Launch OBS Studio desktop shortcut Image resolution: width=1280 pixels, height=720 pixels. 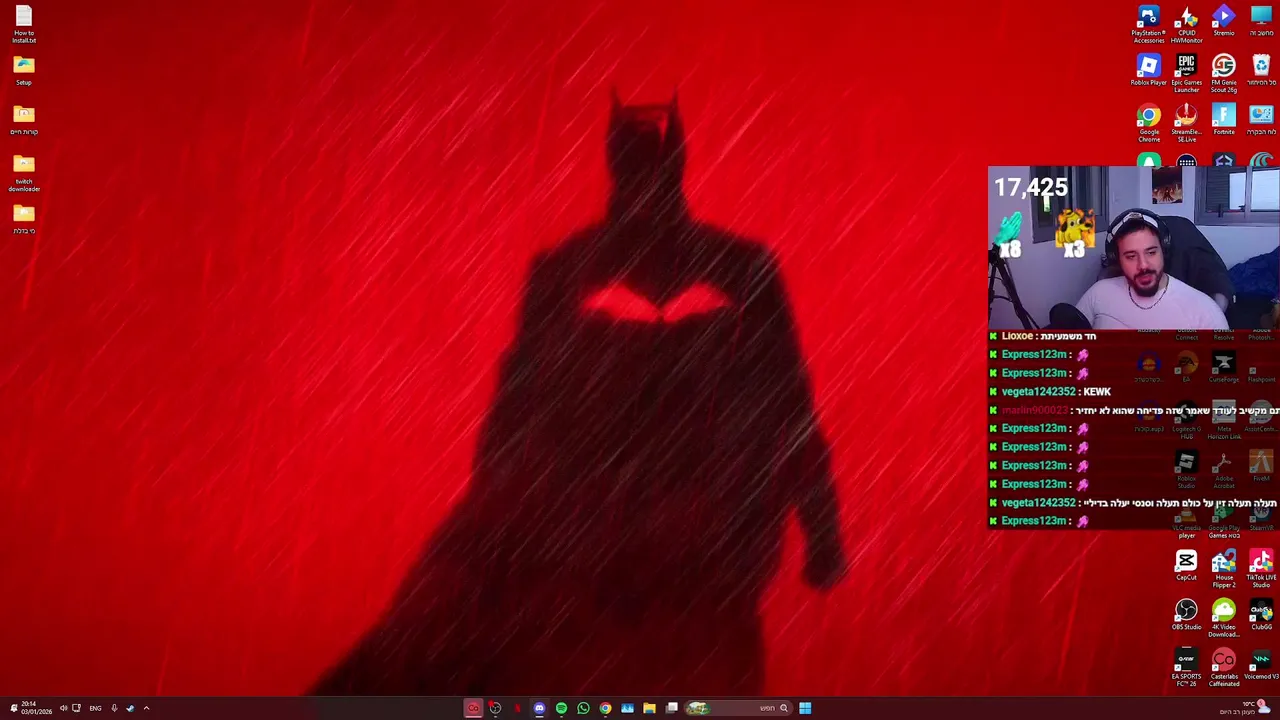tap(1186, 615)
